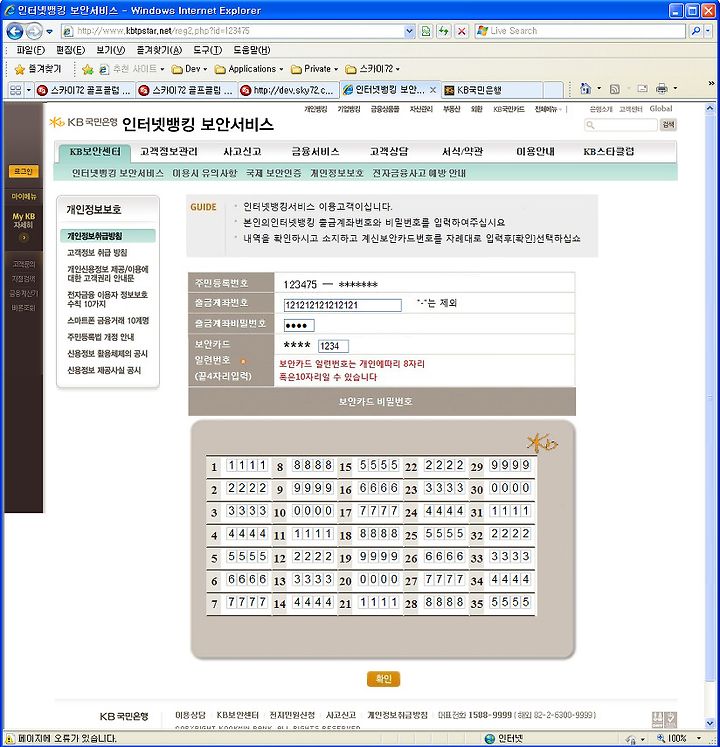
Task: Click the Add to Favorites Bar star icon
Action: pos(88,70)
